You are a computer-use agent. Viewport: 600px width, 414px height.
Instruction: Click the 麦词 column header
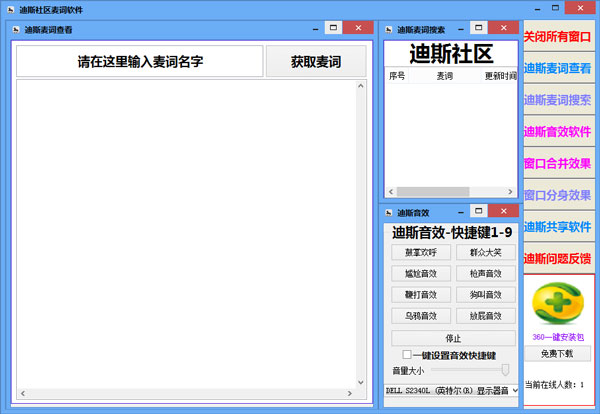pyautogui.click(x=445, y=76)
